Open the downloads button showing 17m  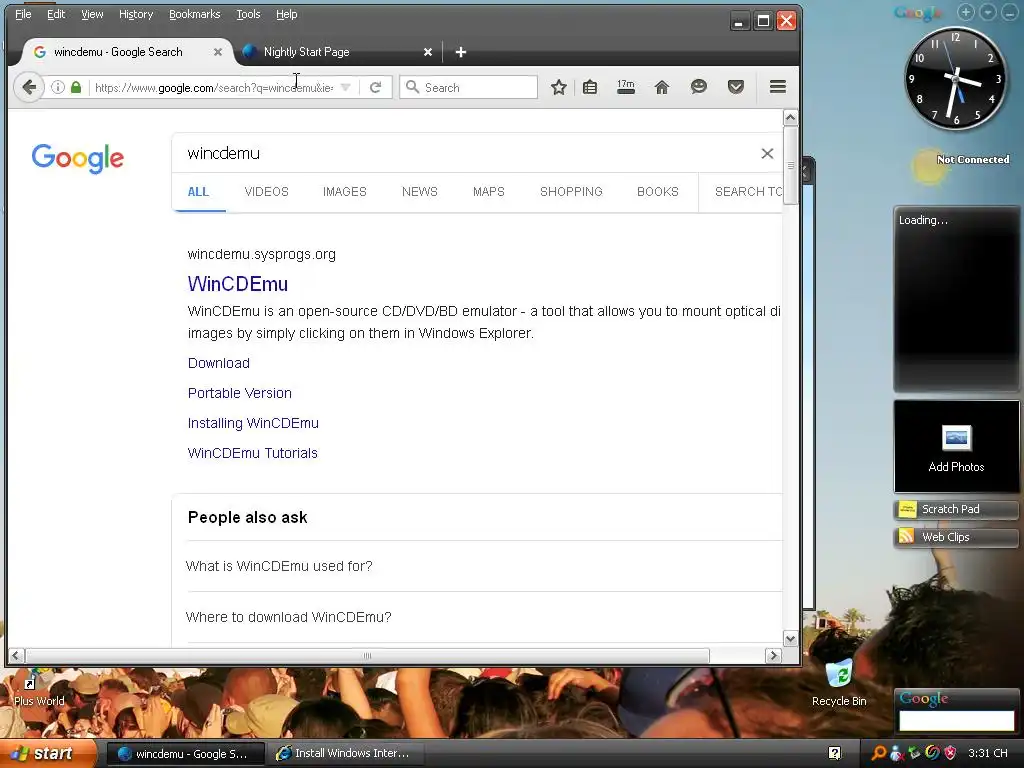pos(626,87)
